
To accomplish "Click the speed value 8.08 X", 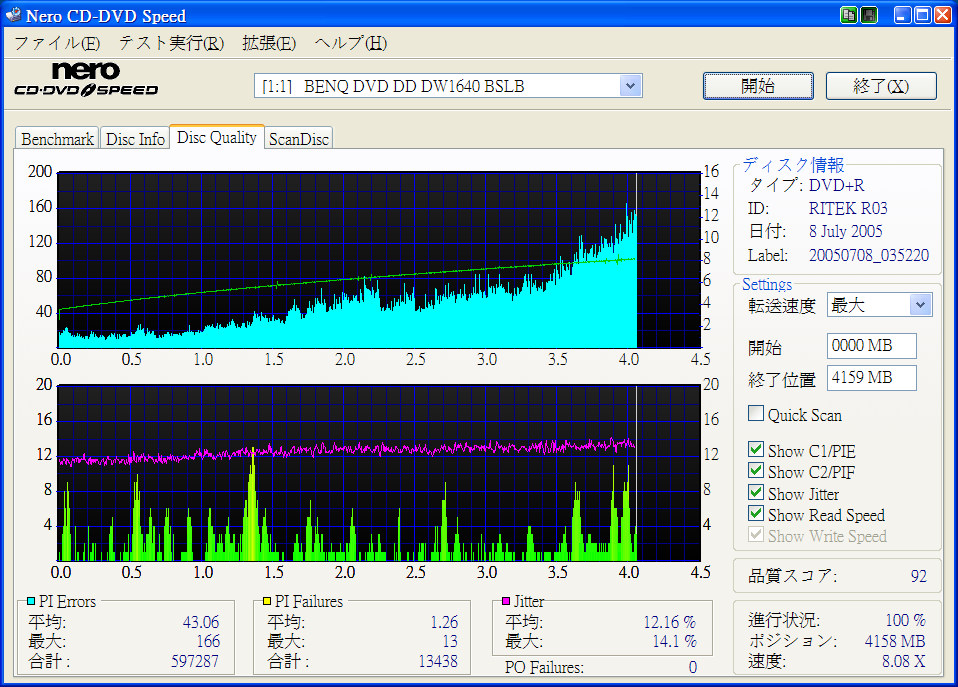I will pos(904,661).
